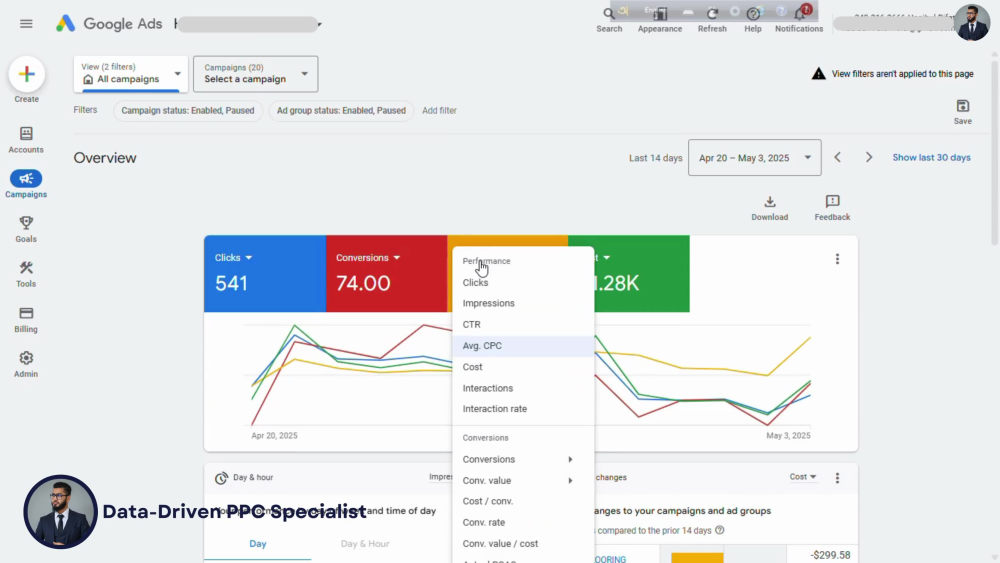This screenshot has height=563, width=1000.
Task: Select Impressions in metric menu
Action: coord(523,303)
